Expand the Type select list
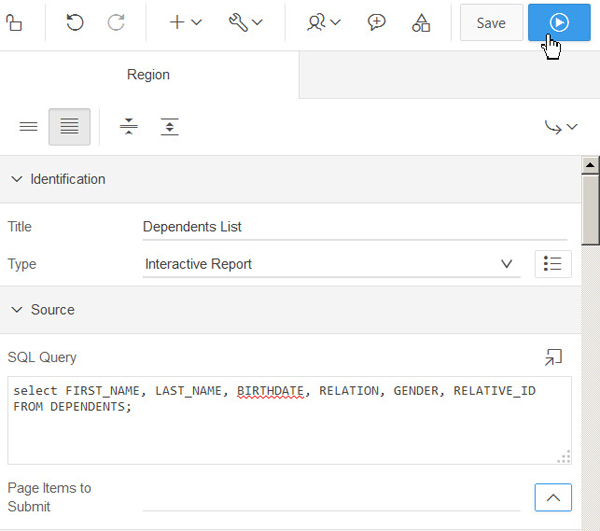The height and width of the screenshot is (531, 600). coord(330,264)
